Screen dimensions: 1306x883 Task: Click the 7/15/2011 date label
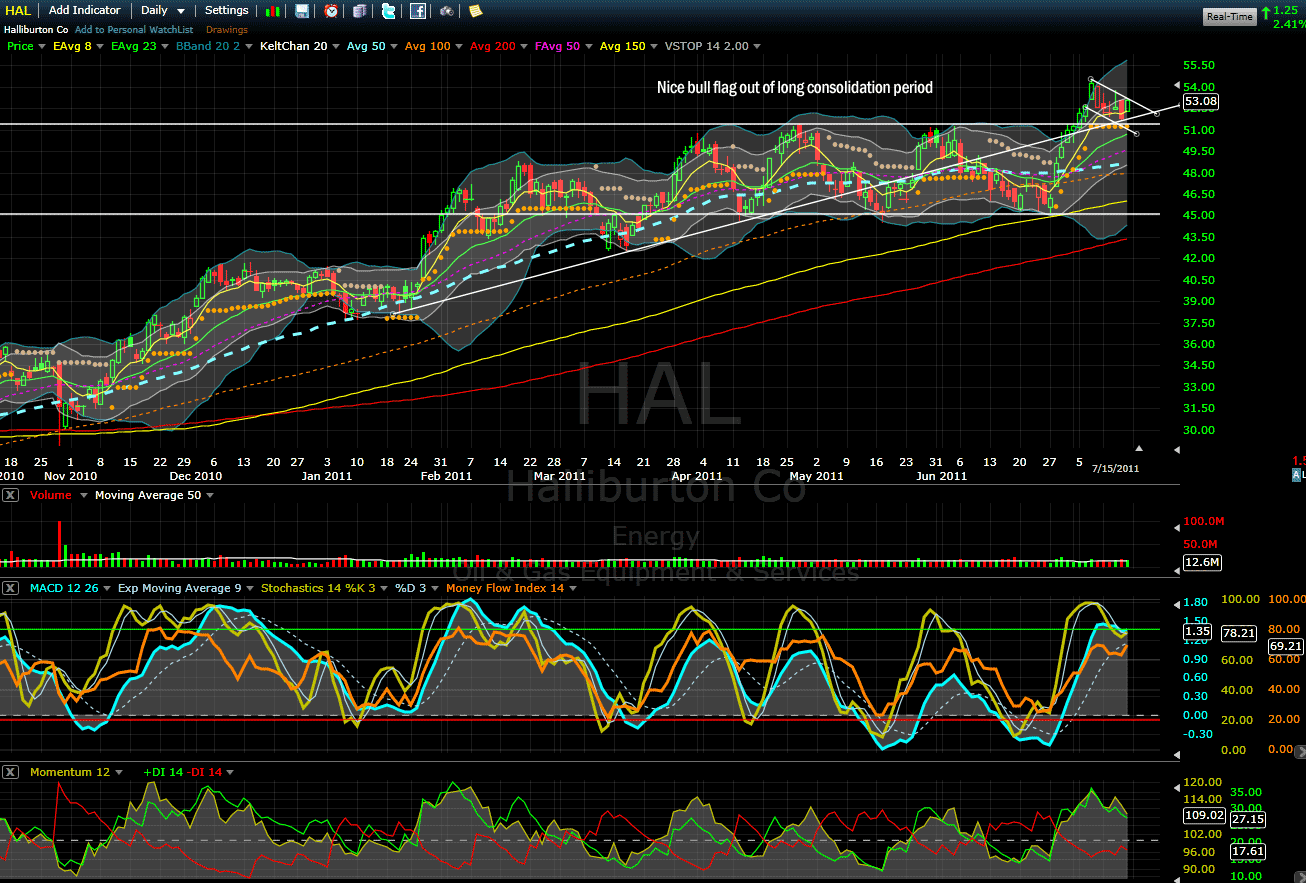[x=1116, y=467]
